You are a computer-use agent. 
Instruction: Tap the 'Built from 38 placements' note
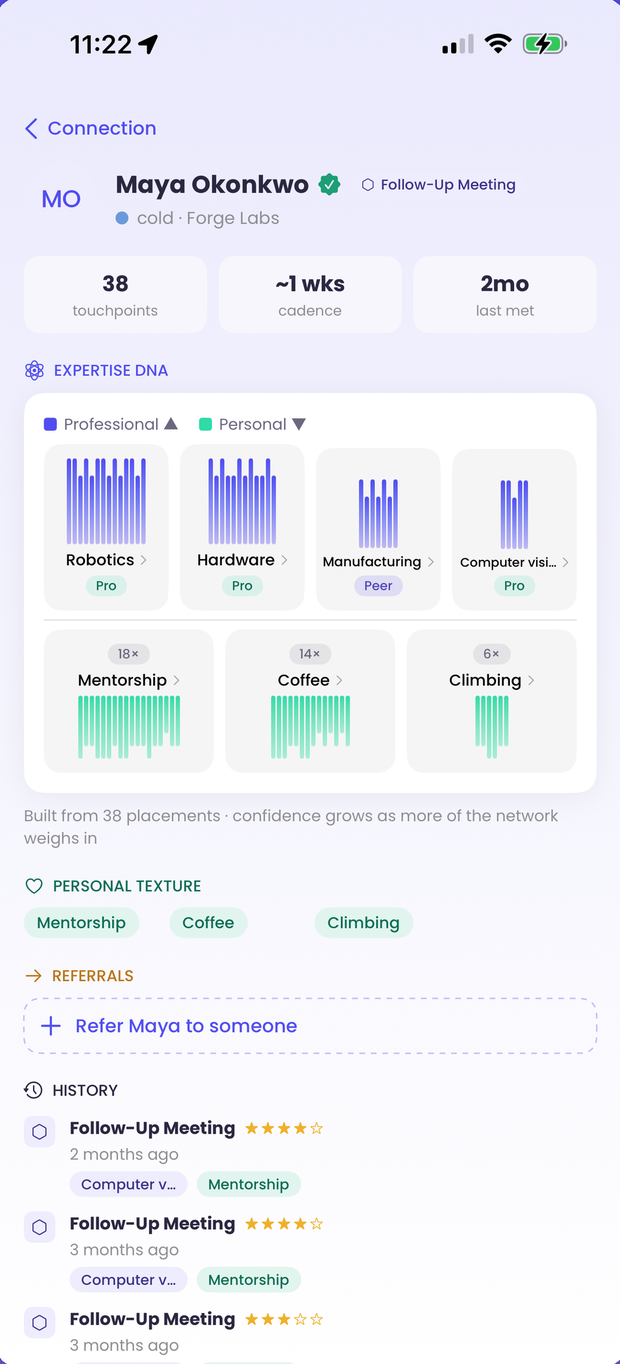click(291, 827)
